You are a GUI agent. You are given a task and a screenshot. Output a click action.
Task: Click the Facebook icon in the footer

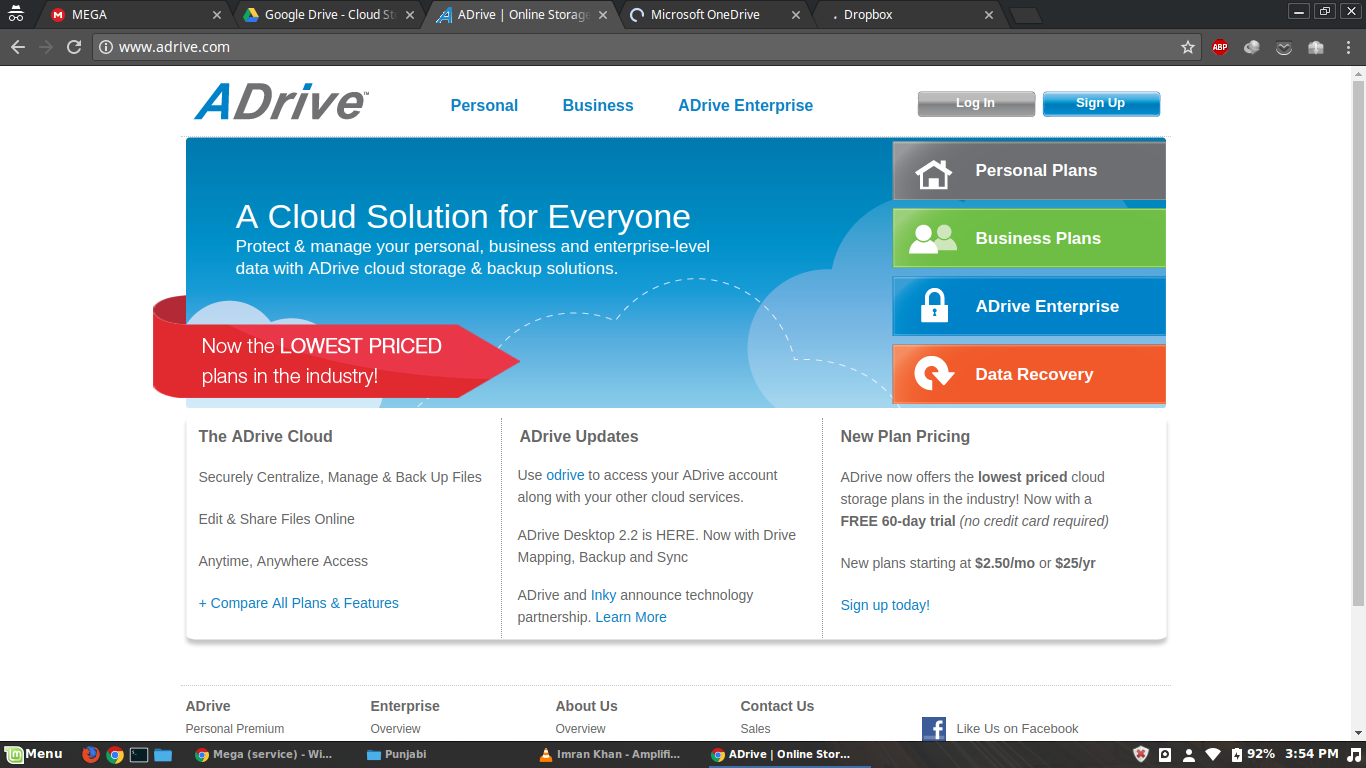point(934,729)
